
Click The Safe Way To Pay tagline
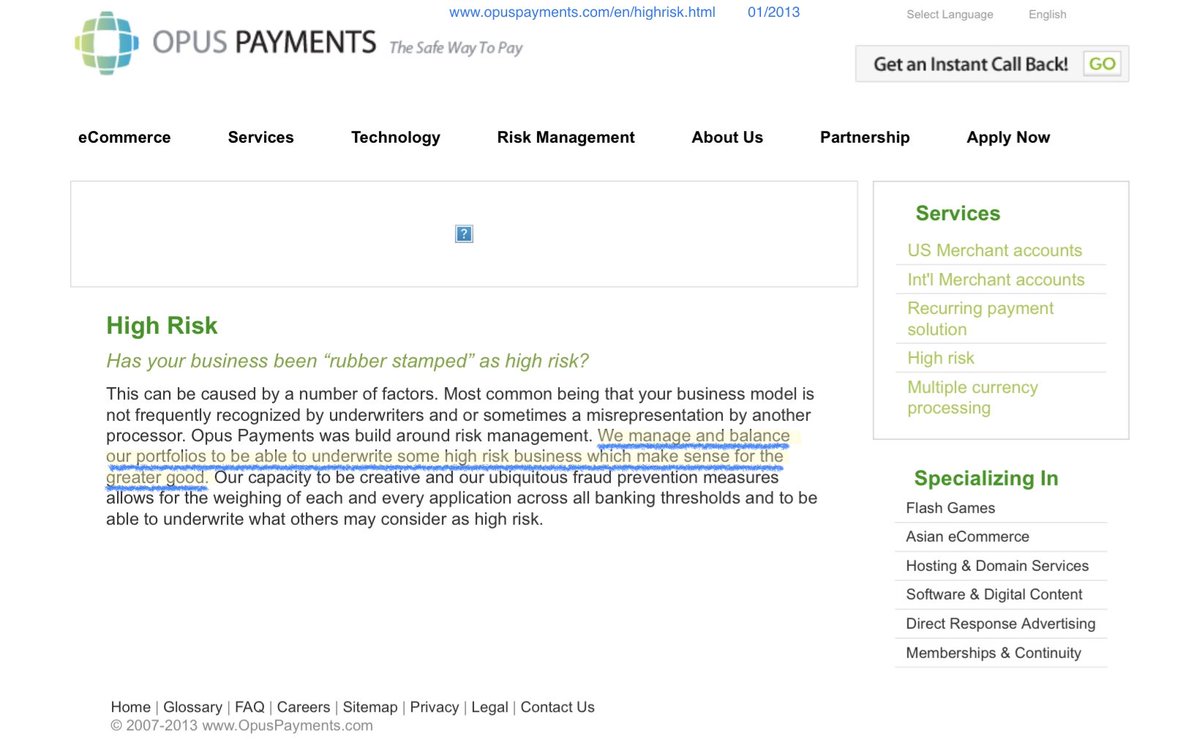click(456, 48)
